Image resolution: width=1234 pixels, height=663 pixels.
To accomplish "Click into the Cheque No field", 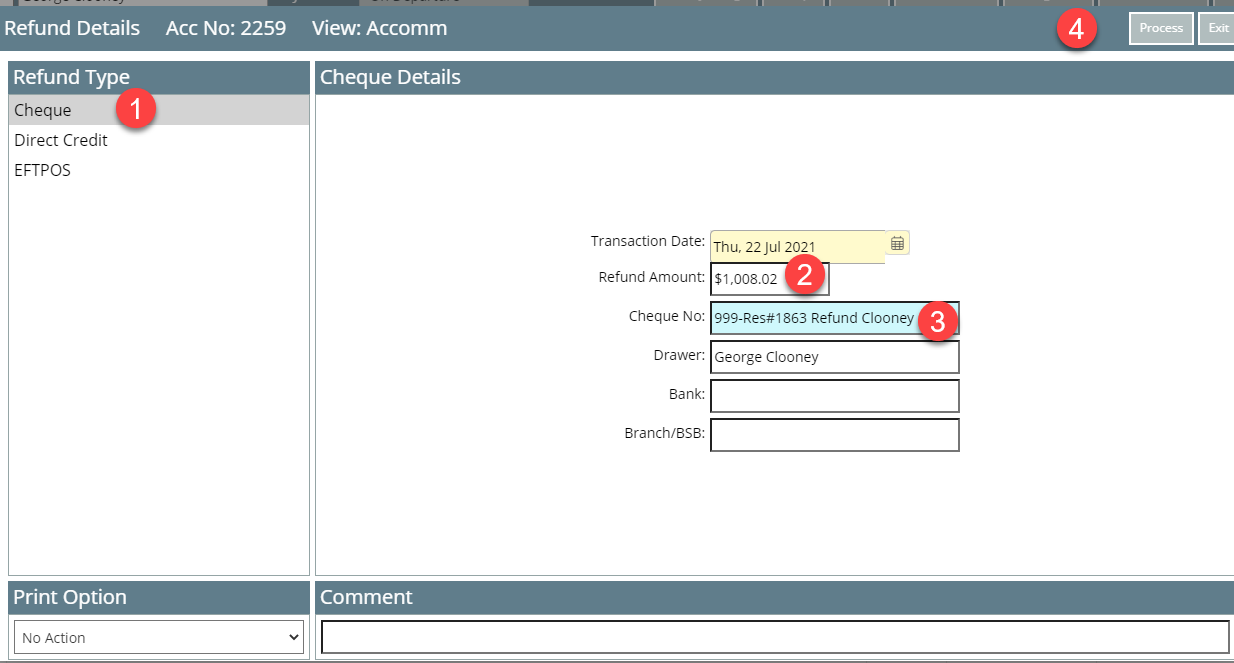I will 810,318.
